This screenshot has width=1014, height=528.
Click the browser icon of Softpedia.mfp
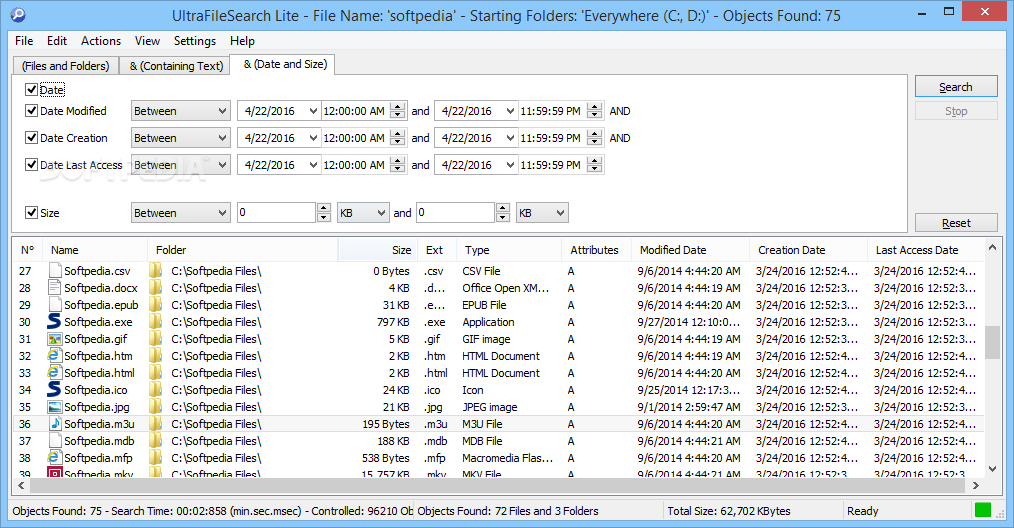coord(55,457)
